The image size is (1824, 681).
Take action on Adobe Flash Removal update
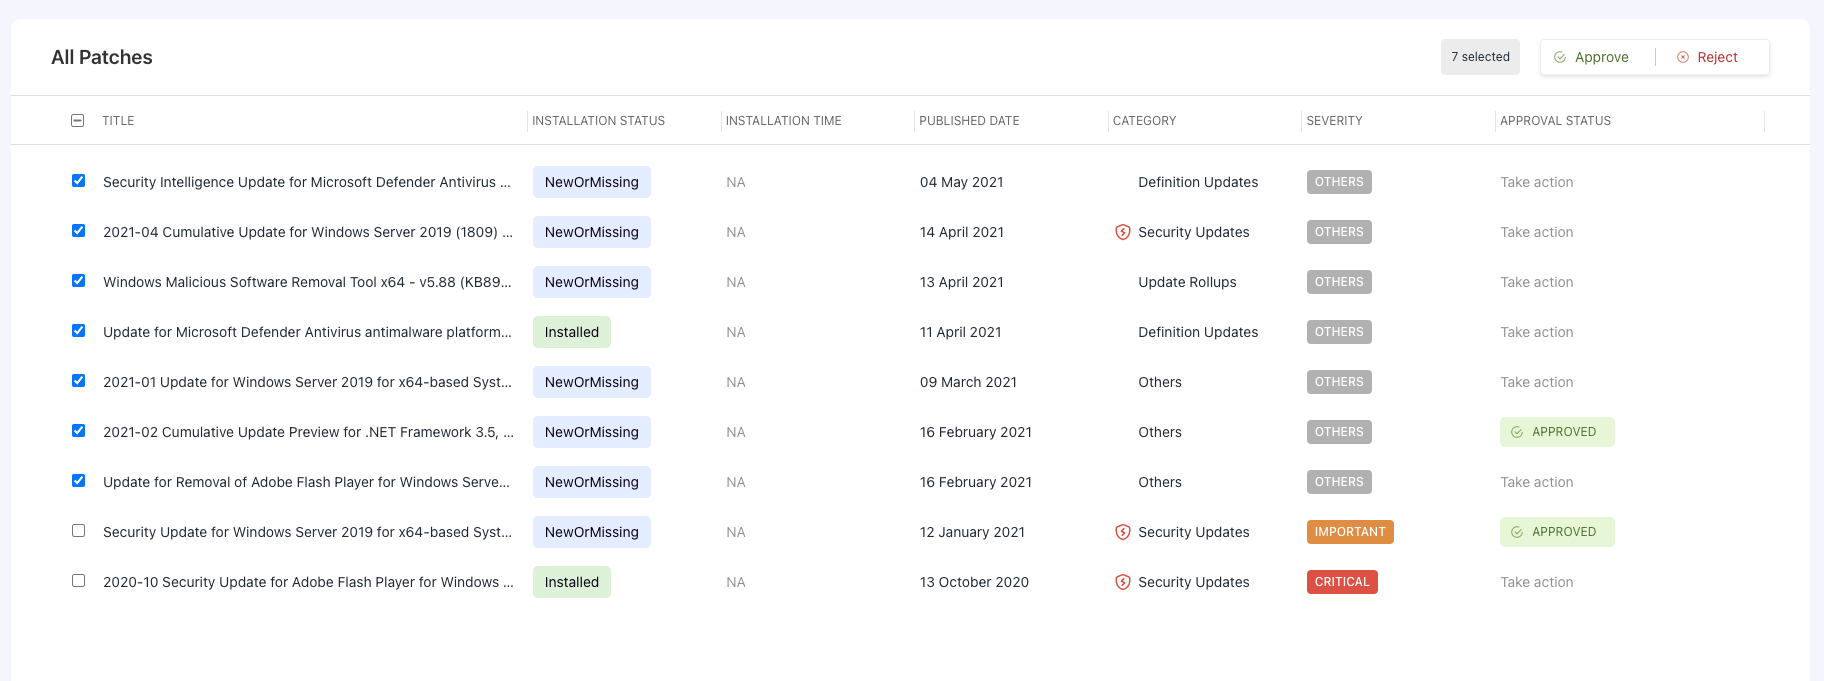coord(1536,482)
